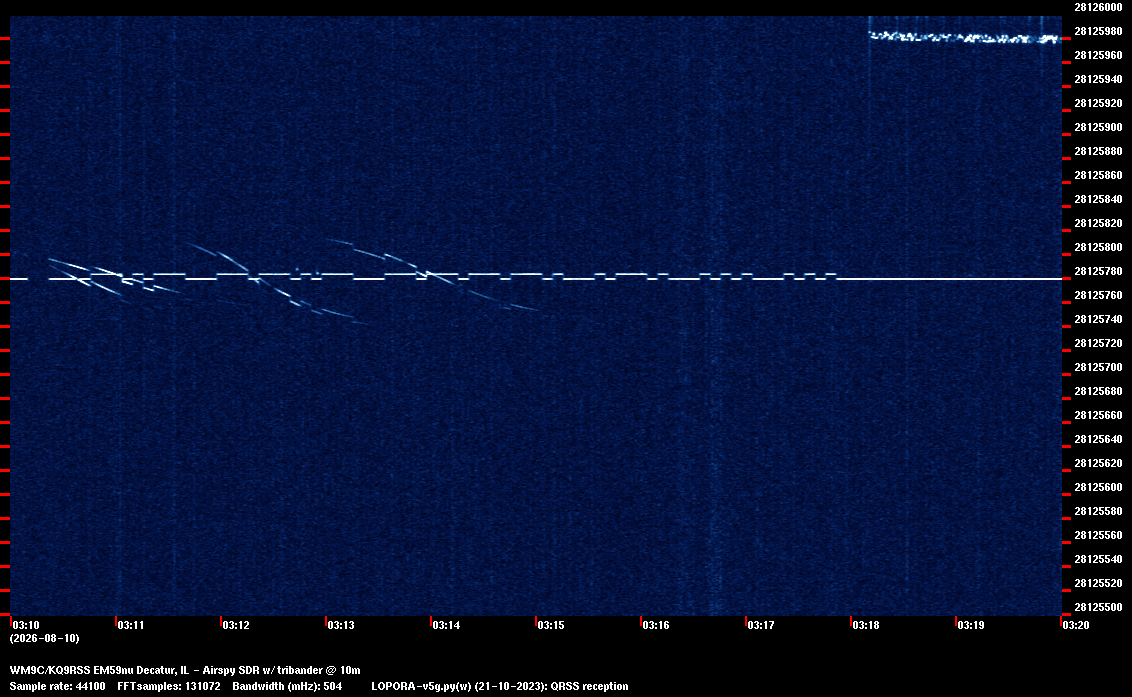
Task: Click the solid carrier line after 03:18
Action: point(949,278)
